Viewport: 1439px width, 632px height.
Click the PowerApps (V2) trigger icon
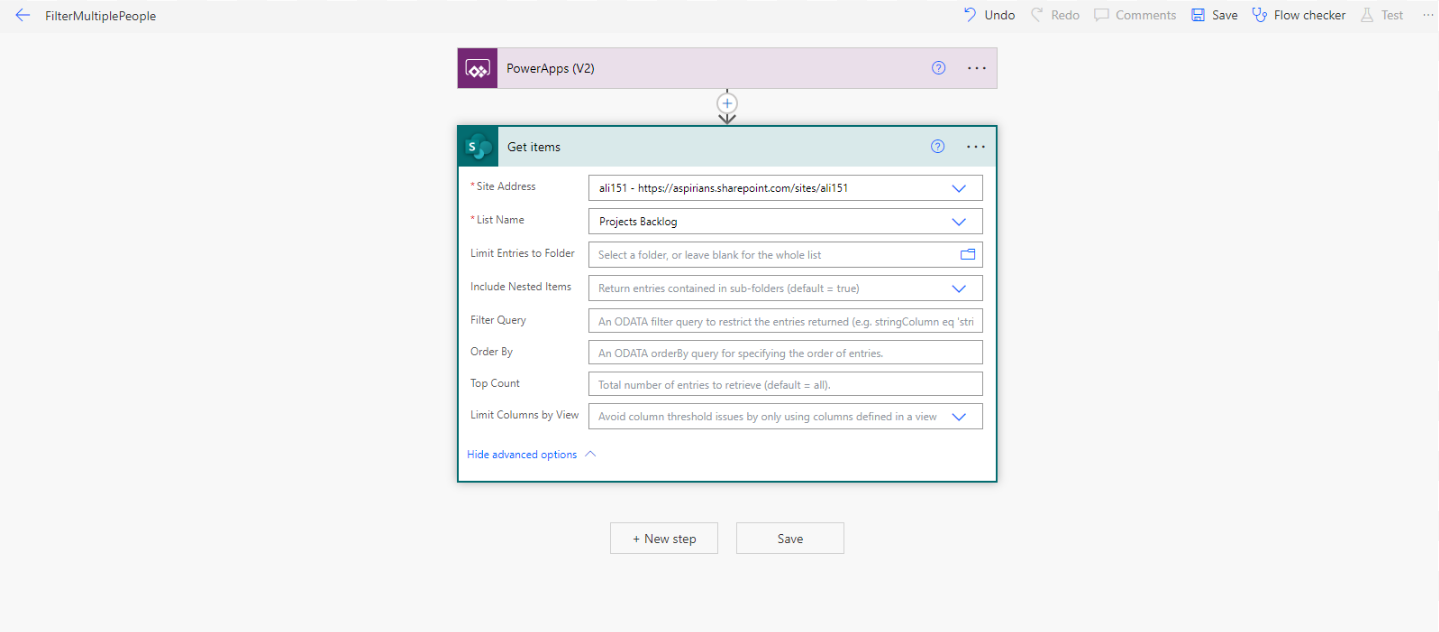[x=478, y=69]
